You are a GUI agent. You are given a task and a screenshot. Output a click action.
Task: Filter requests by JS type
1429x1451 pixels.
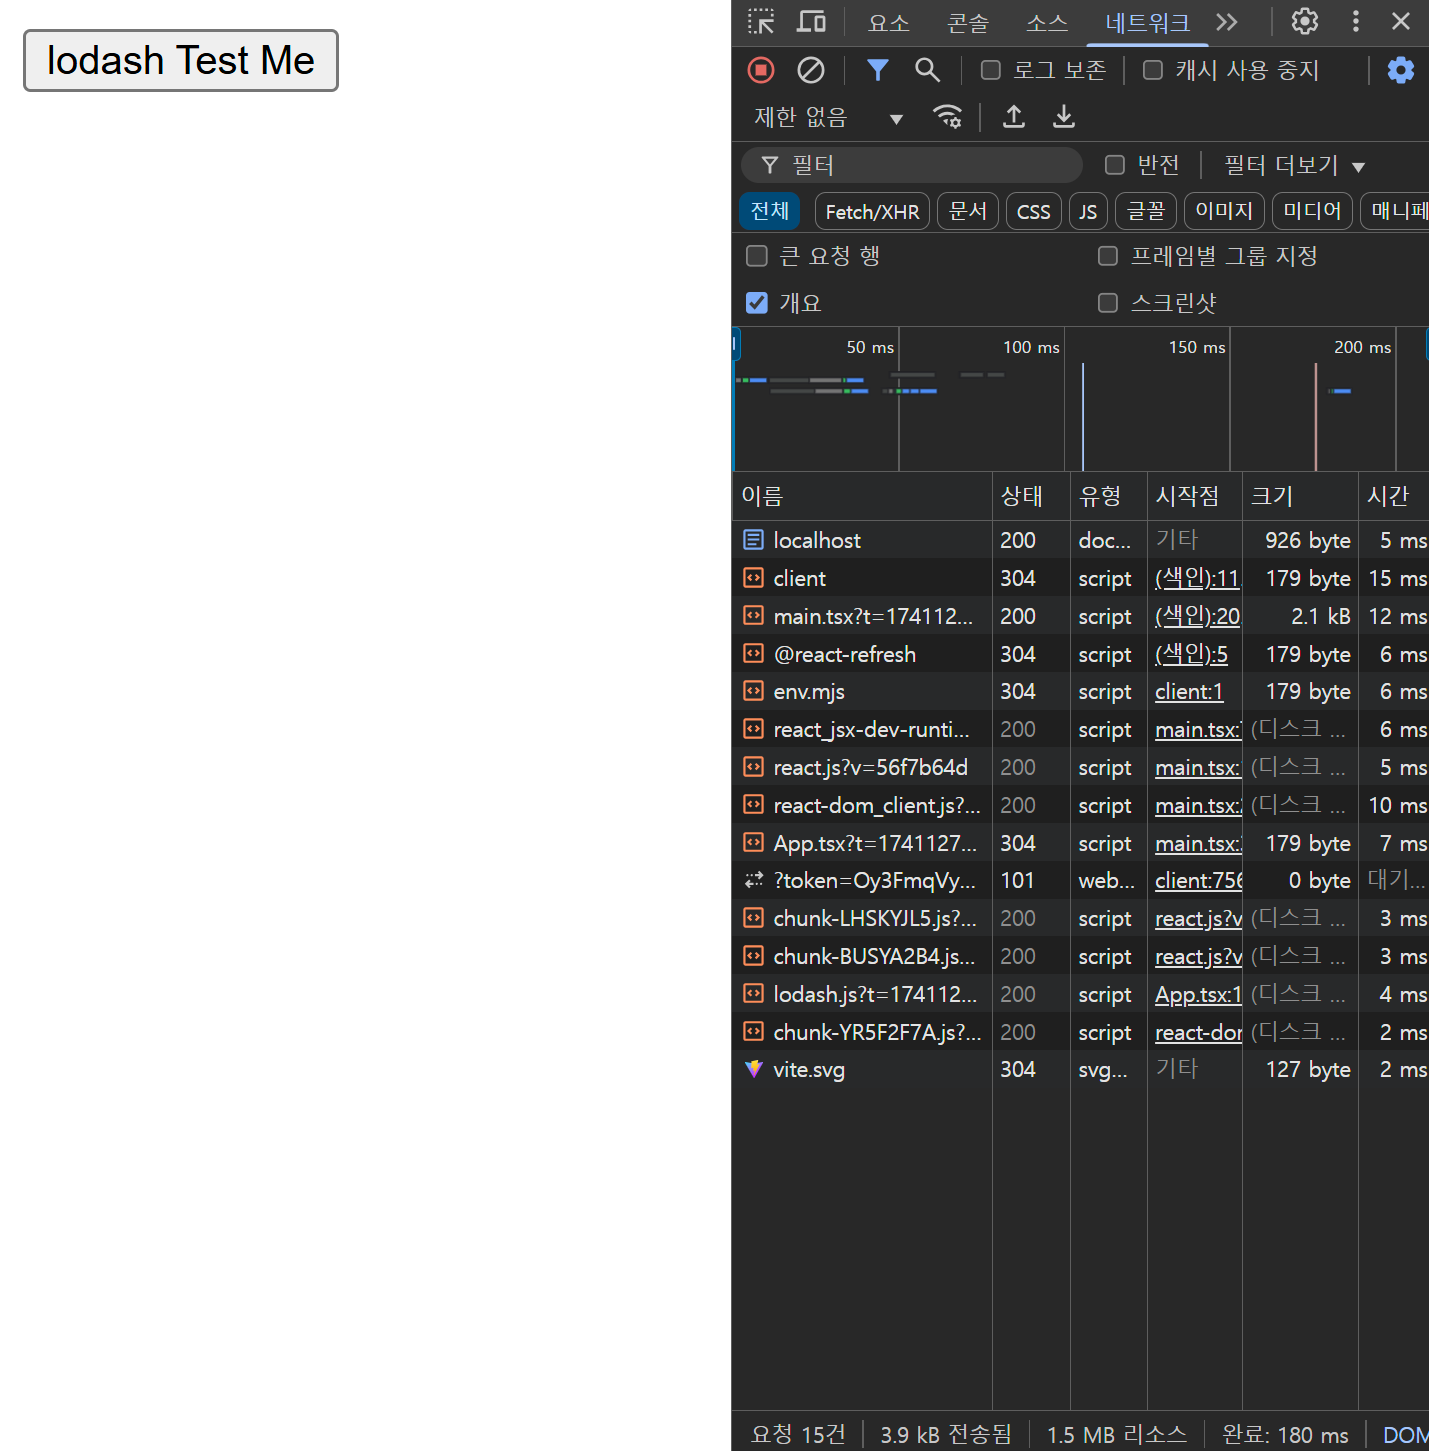click(x=1088, y=212)
